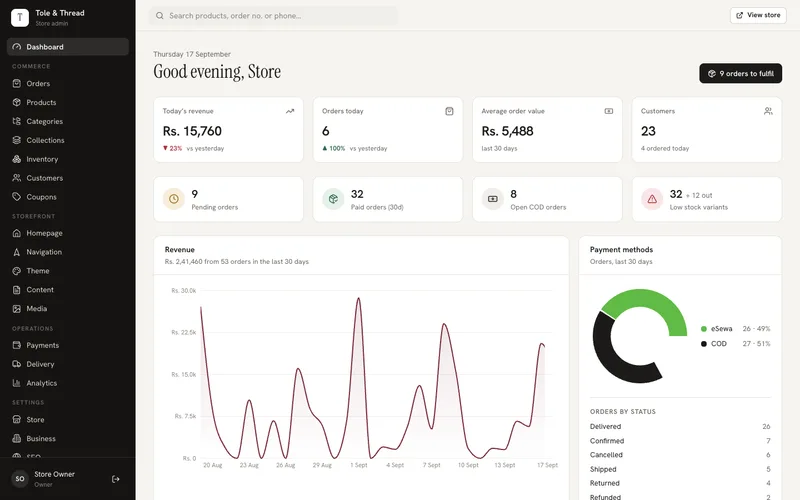Open the Orders menu item

(x=68, y=83)
